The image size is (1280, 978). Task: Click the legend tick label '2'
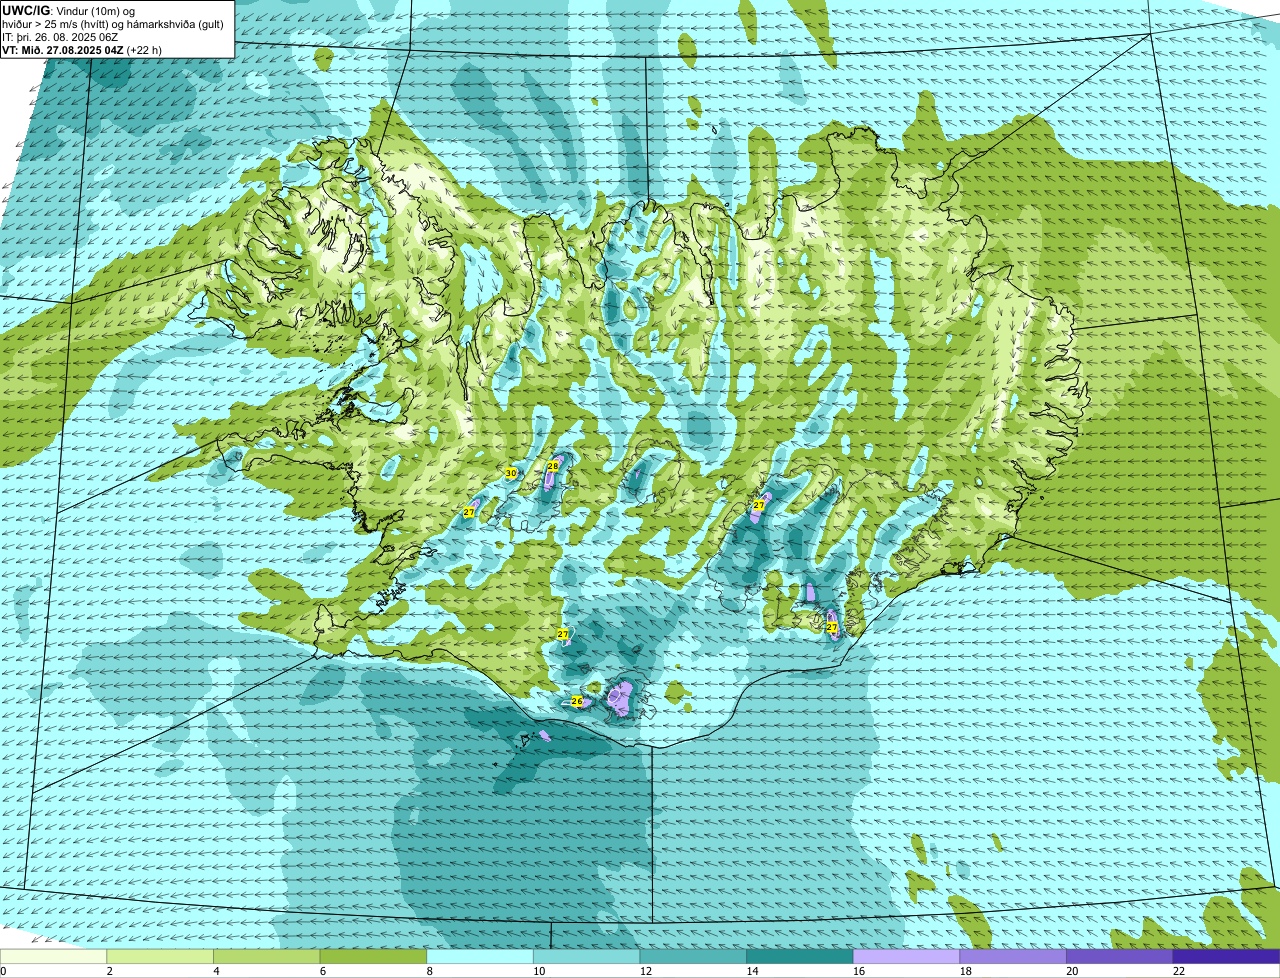click(x=109, y=971)
